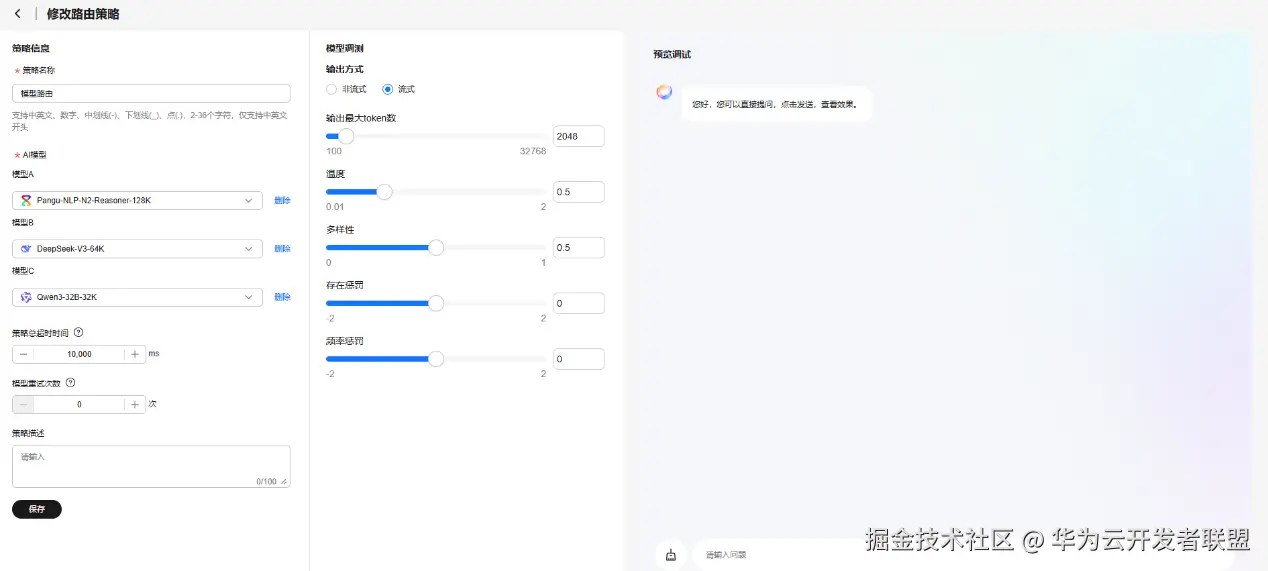Click the help icon next to 策略总超时时间
The height and width of the screenshot is (571, 1268).
coord(79,333)
